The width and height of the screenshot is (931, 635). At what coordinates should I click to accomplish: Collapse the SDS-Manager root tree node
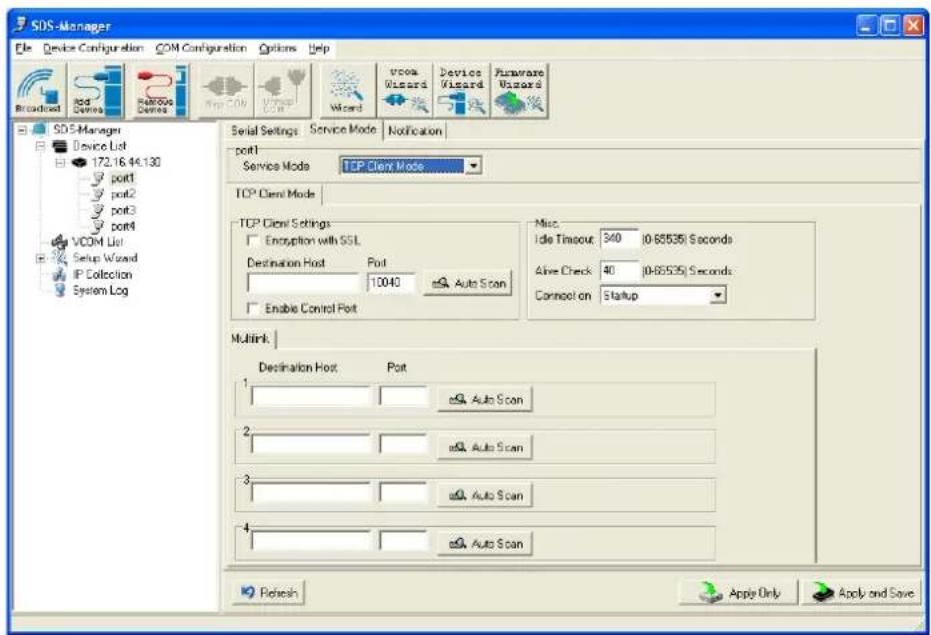point(22,129)
